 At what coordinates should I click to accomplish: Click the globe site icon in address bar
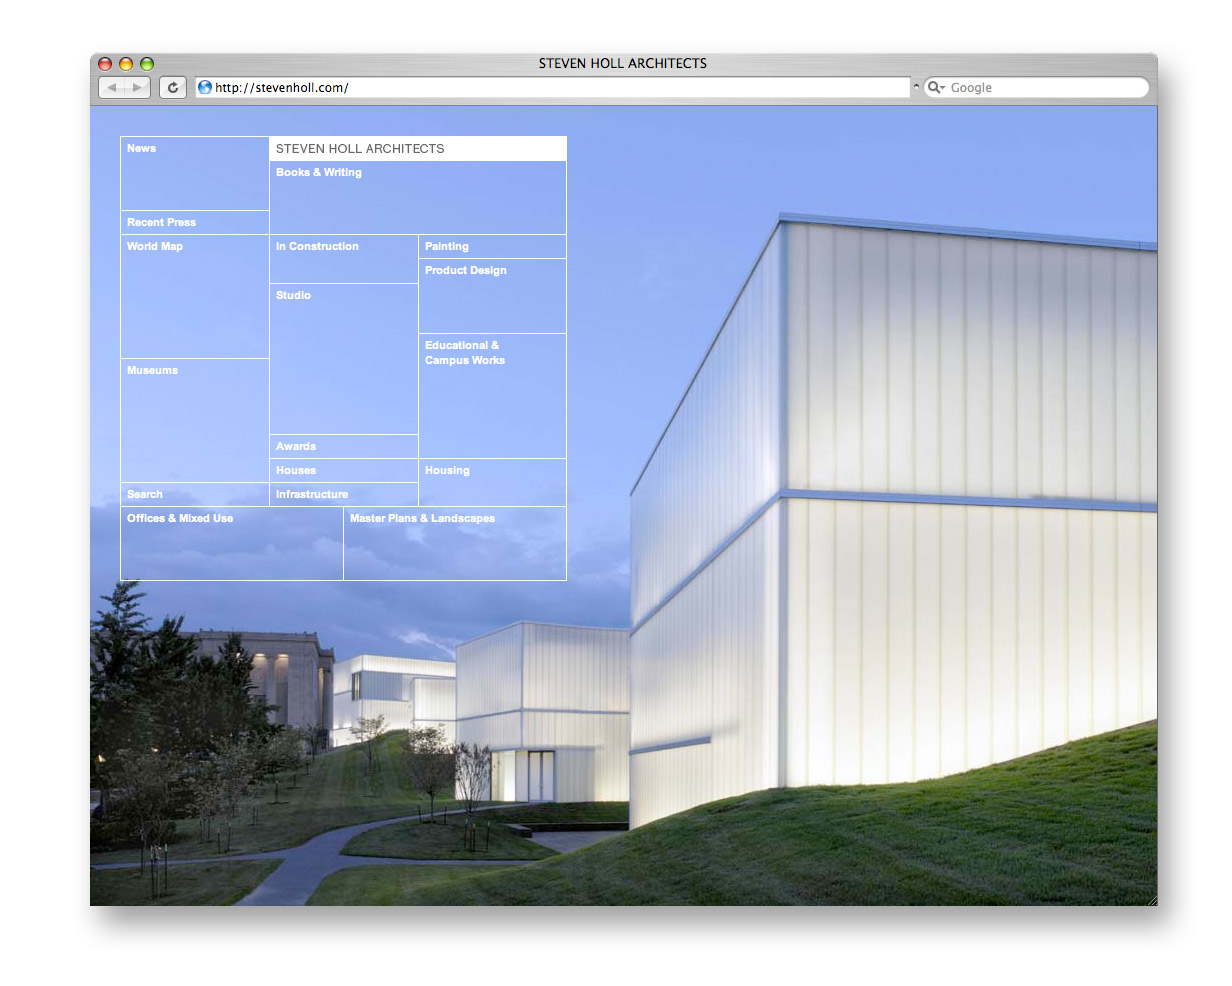[x=205, y=88]
